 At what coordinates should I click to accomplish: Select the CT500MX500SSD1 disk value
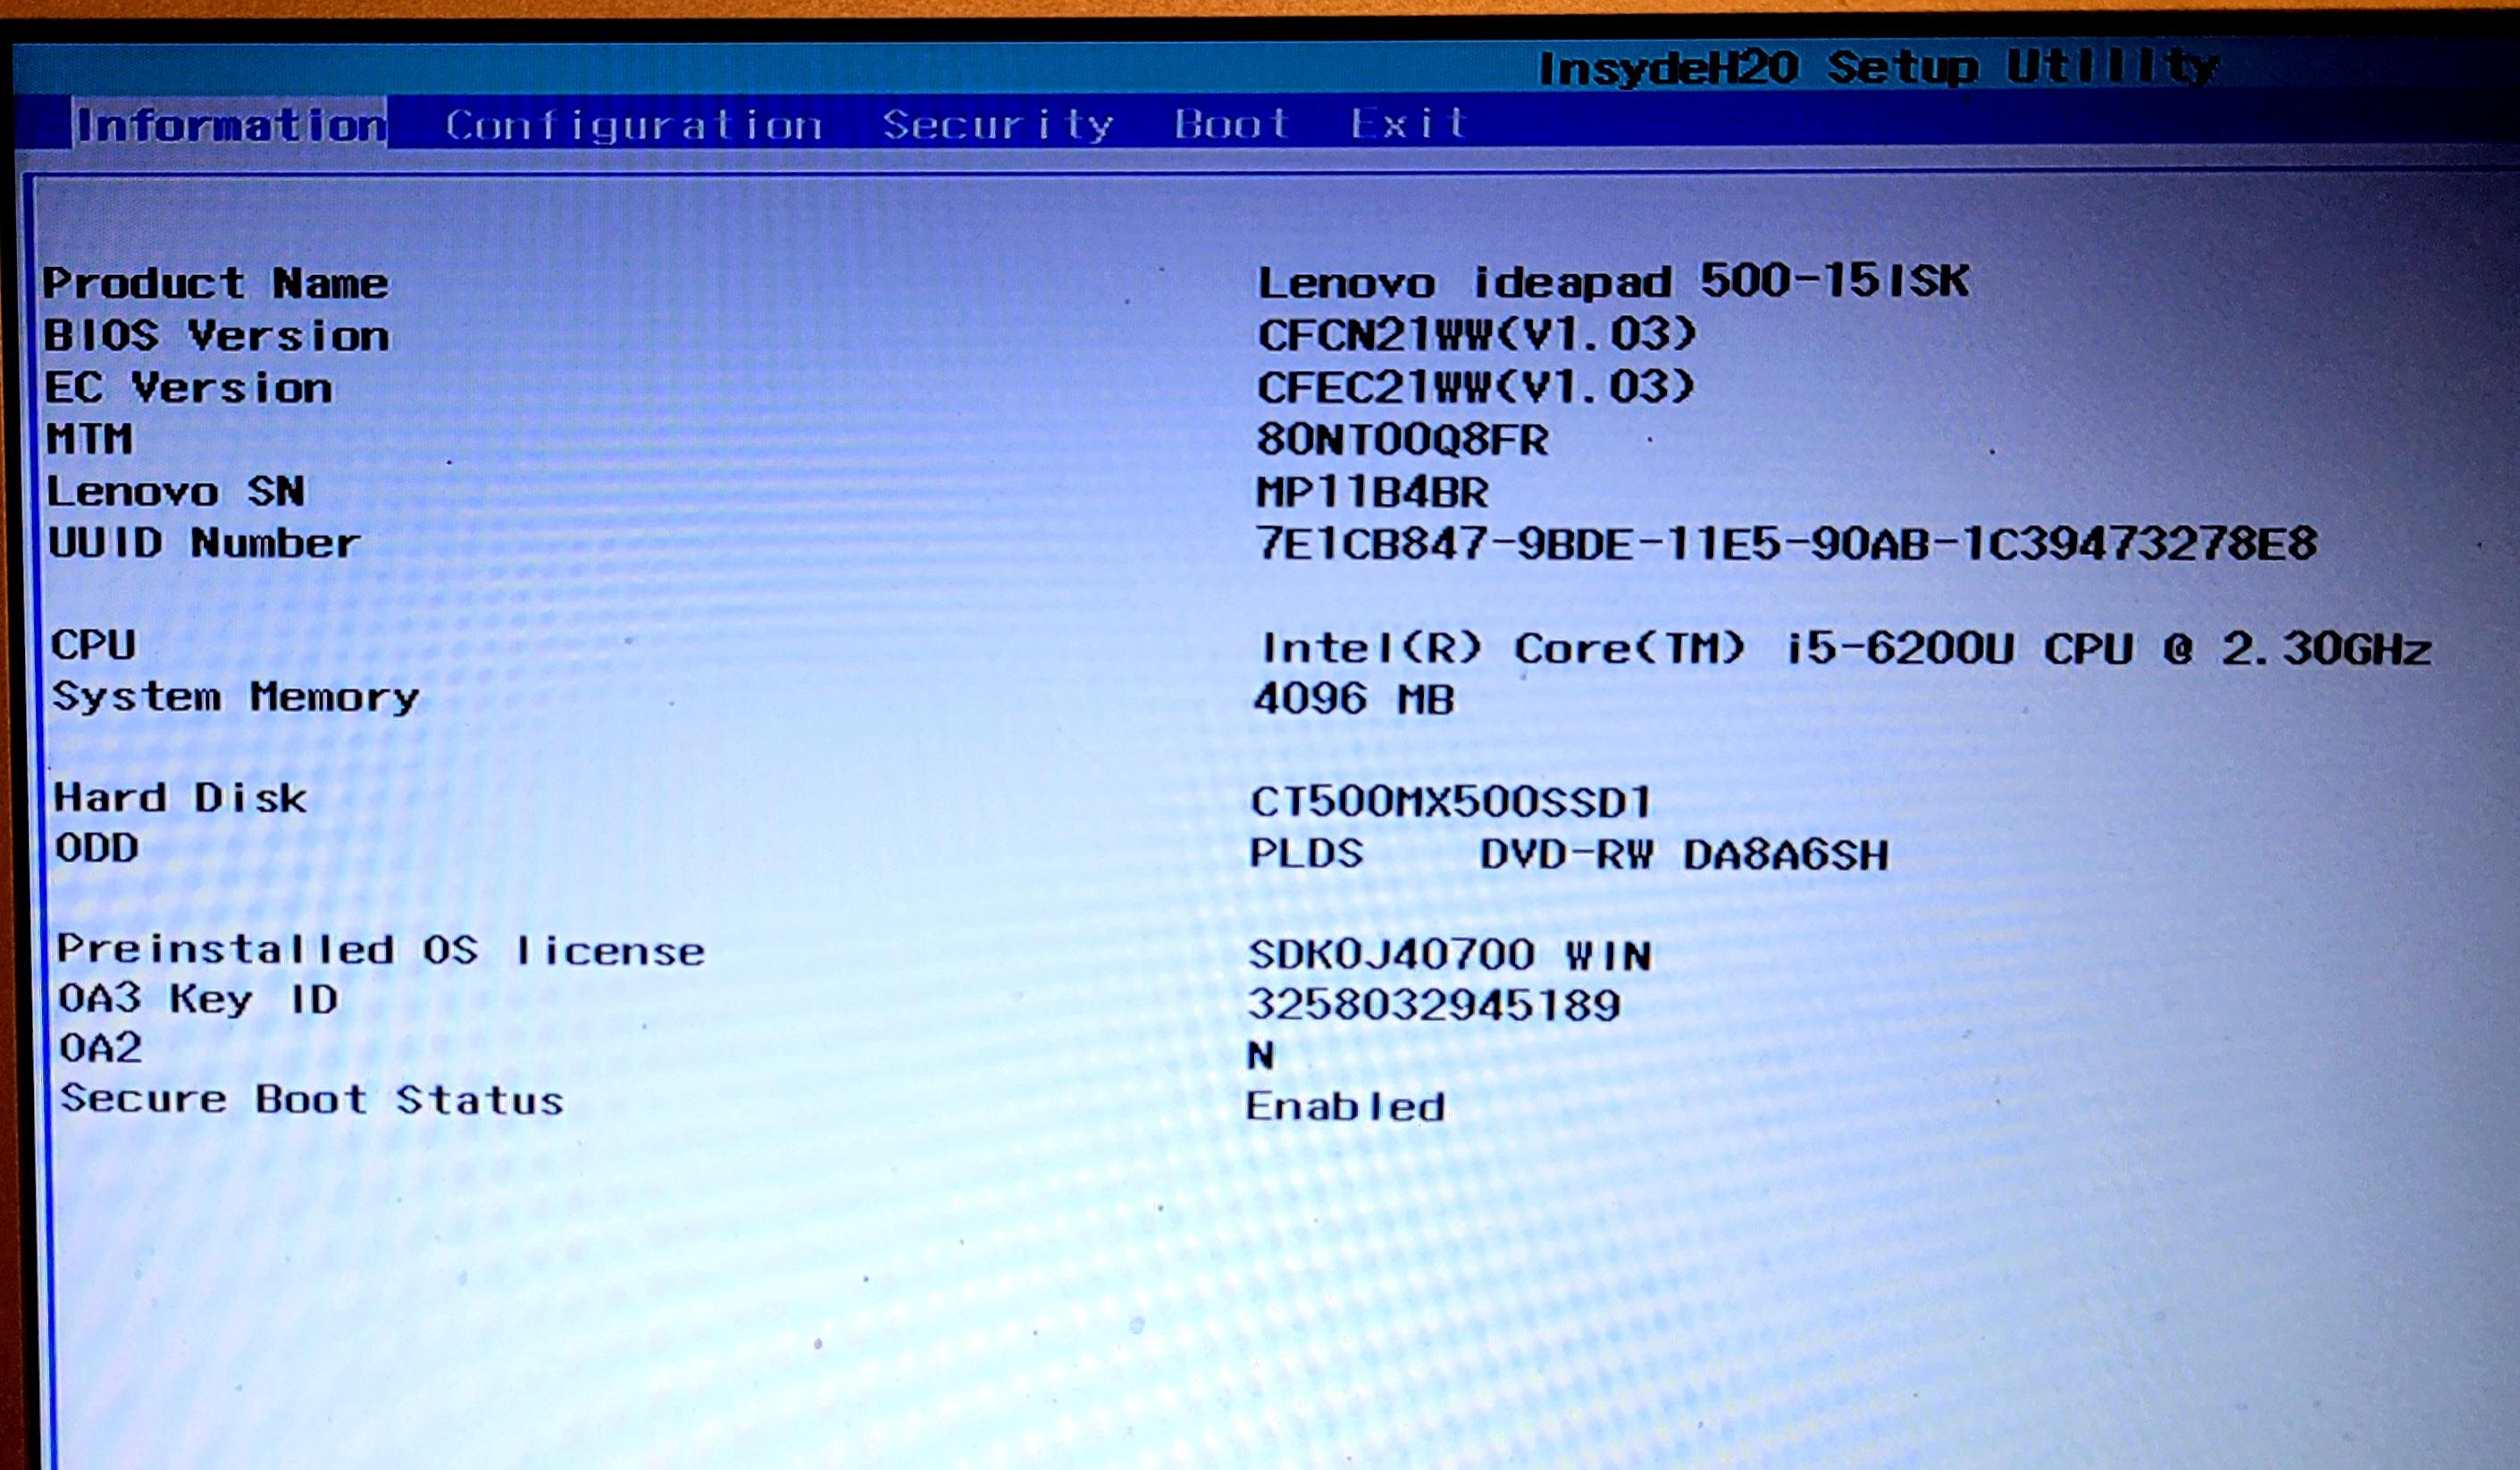(x=1450, y=802)
